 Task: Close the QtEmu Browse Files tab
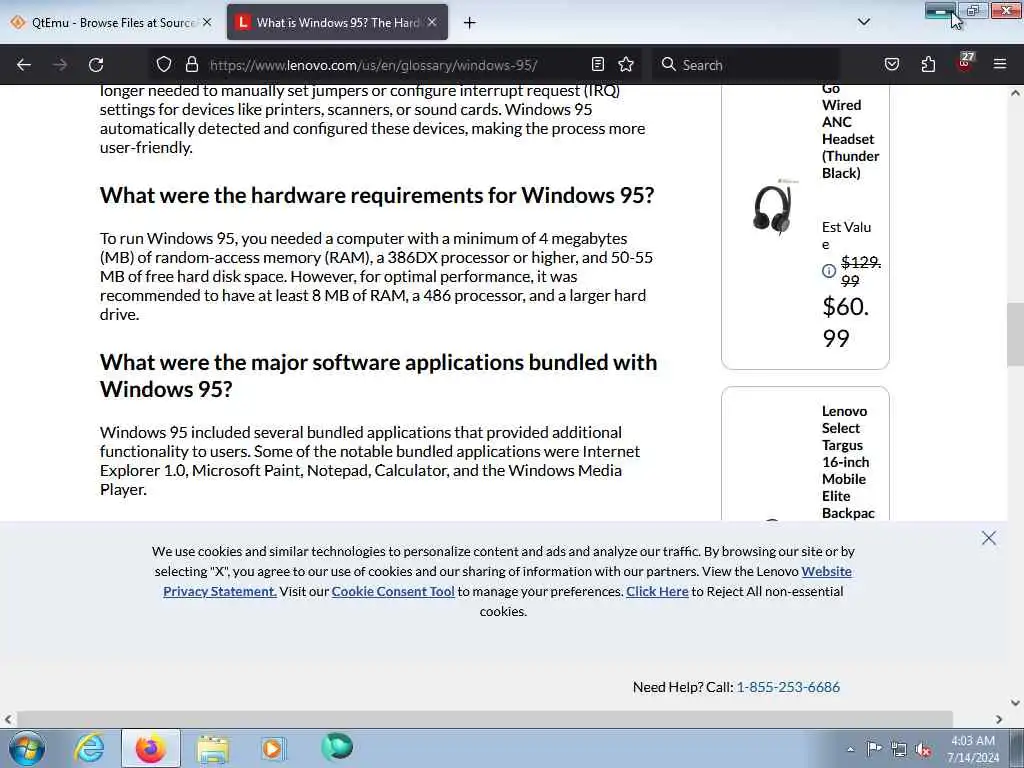207,22
